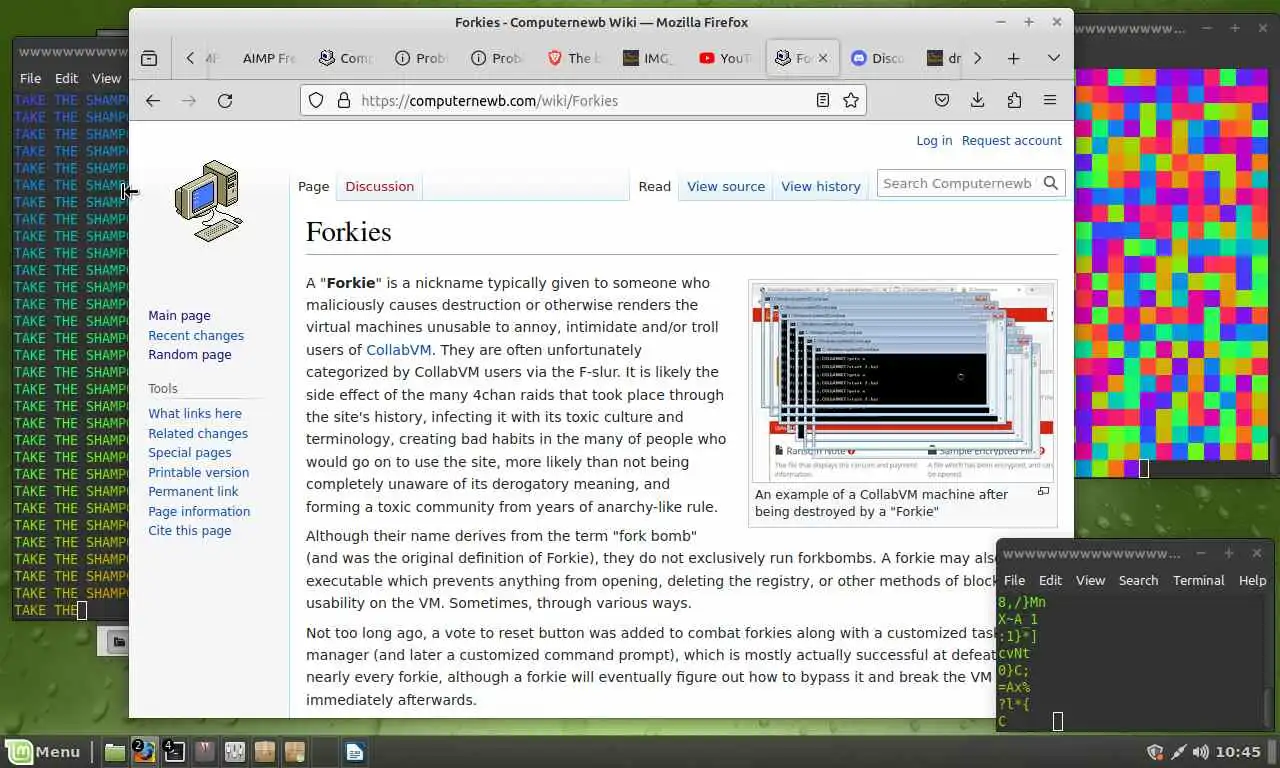Open Edit menu in bottom-right terminal
The image size is (1280, 768).
1050,580
